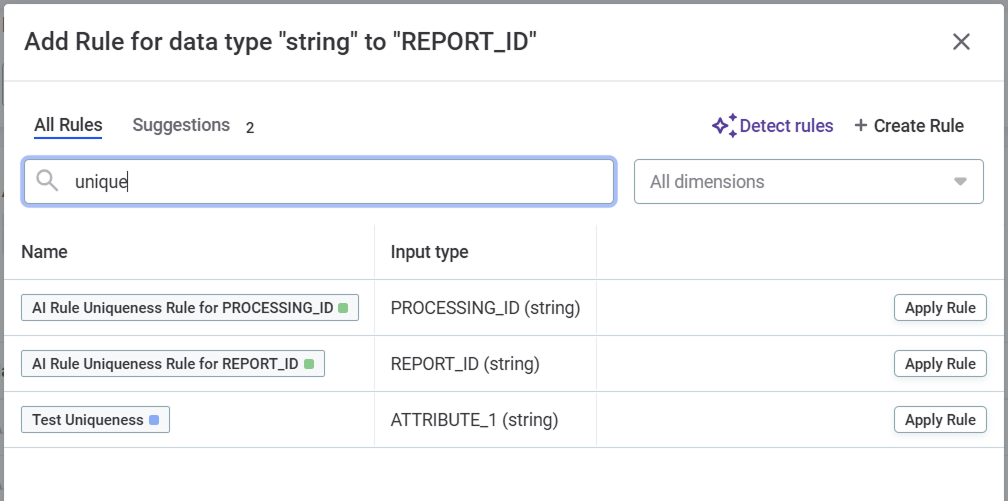Click the Suggestions count badge showing 2

(x=250, y=128)
